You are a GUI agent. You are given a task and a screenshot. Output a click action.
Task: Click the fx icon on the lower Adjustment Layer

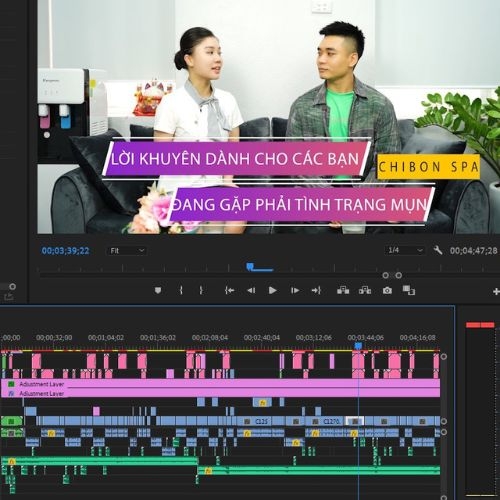click(11, 393)
